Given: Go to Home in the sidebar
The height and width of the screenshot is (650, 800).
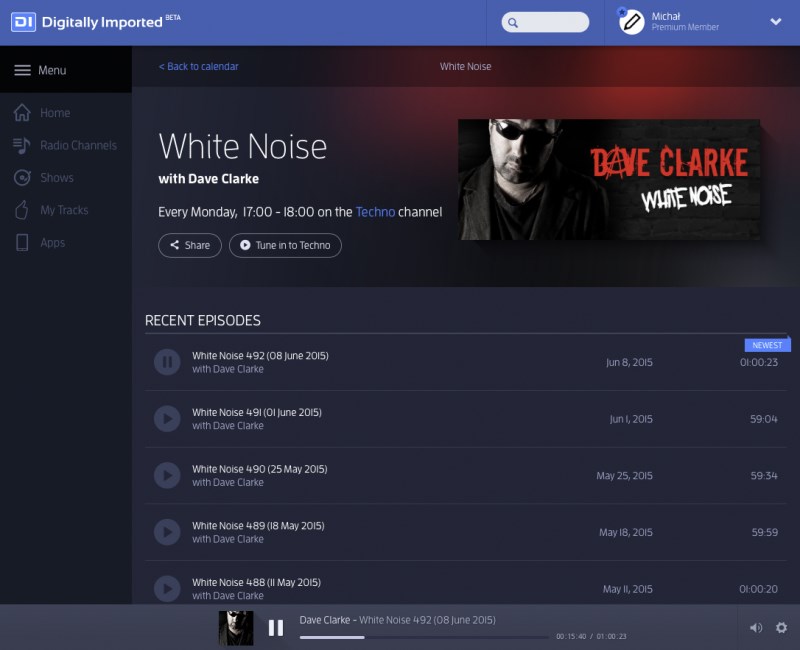Looking at the screenshot, I should pyautogui.click(x=55, y=113).
